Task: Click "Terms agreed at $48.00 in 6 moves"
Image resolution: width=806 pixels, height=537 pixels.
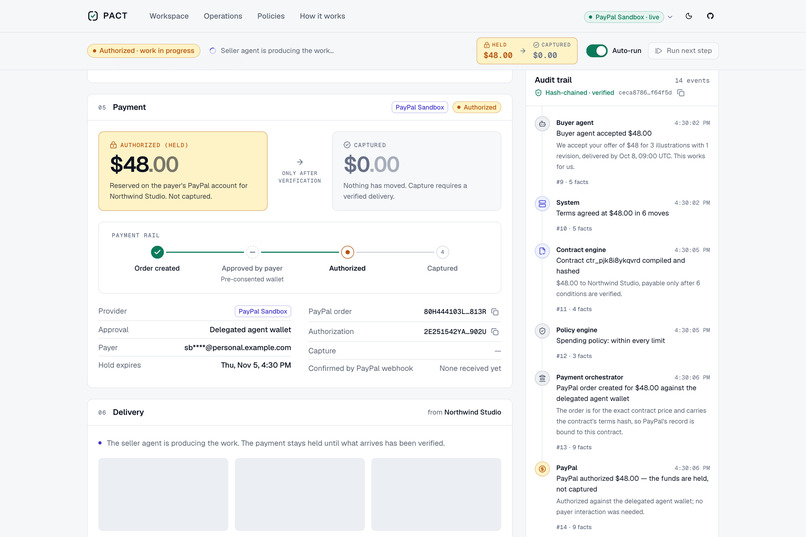Action: [612, 213]
